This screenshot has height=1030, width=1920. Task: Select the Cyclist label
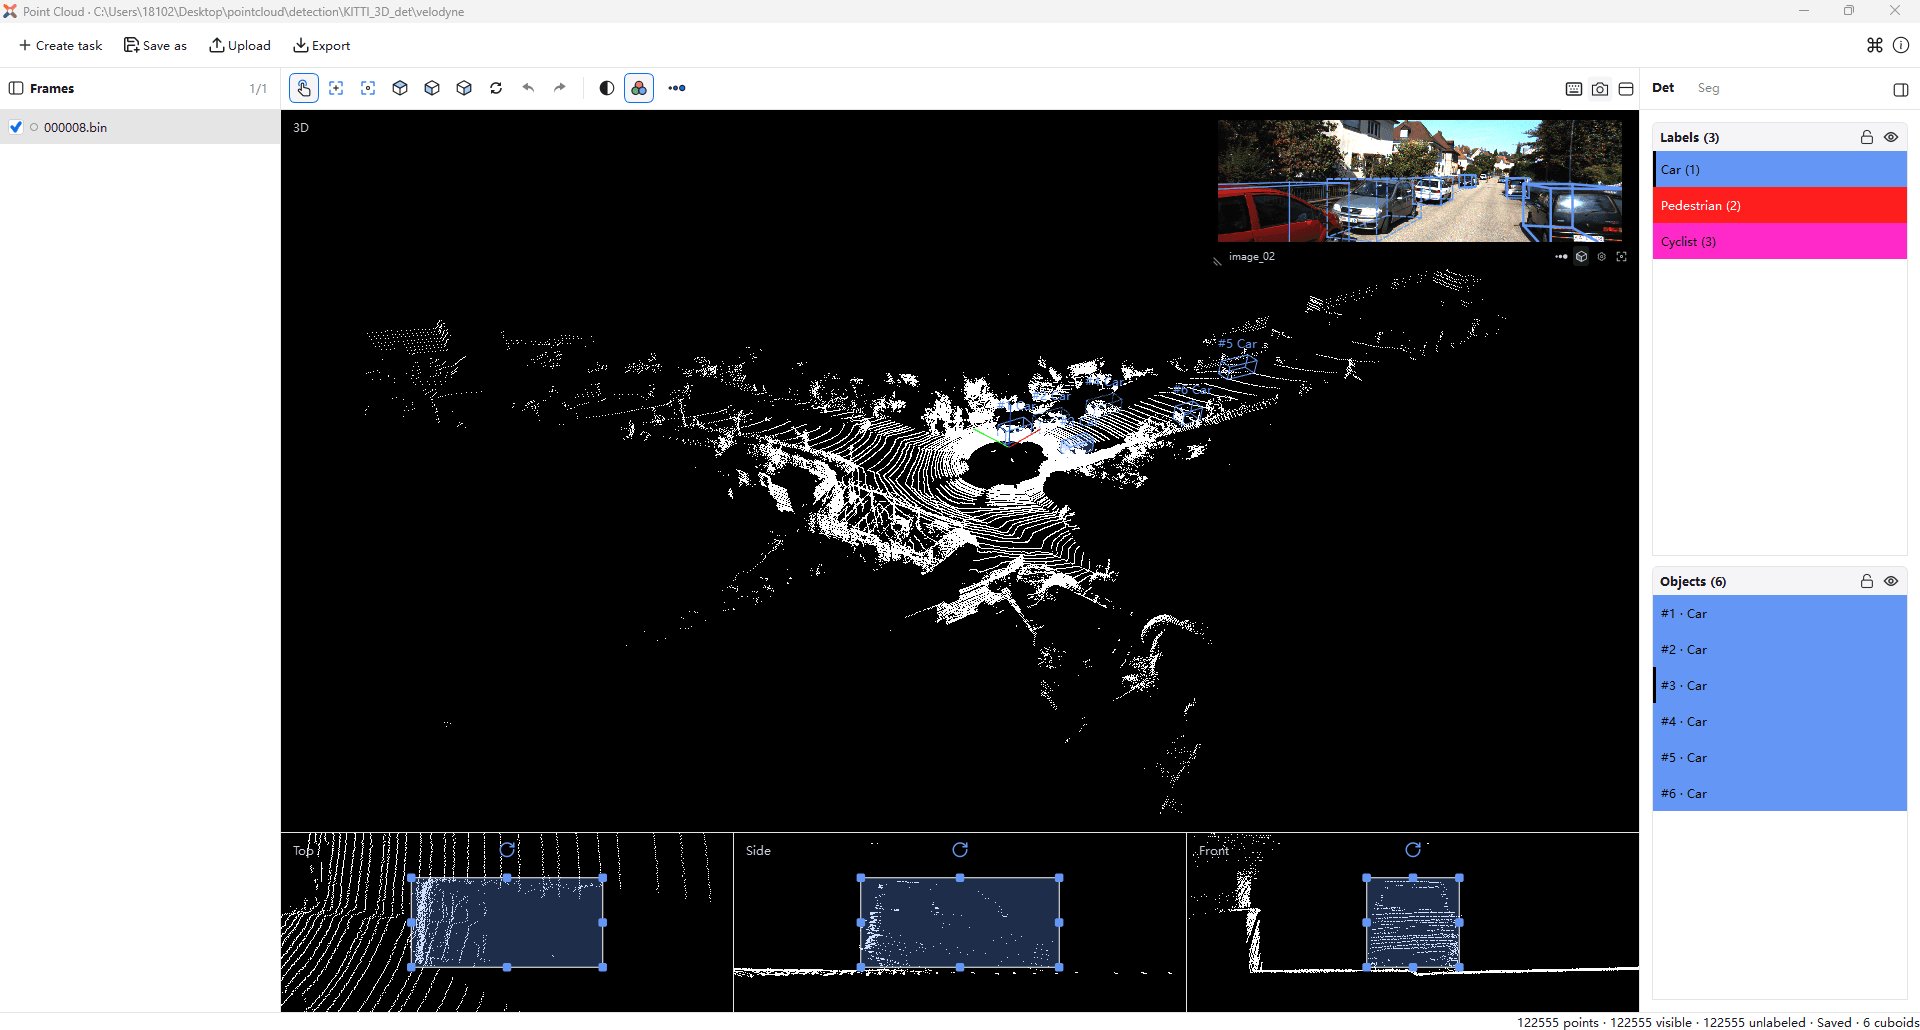click(x=1780, y=241)
